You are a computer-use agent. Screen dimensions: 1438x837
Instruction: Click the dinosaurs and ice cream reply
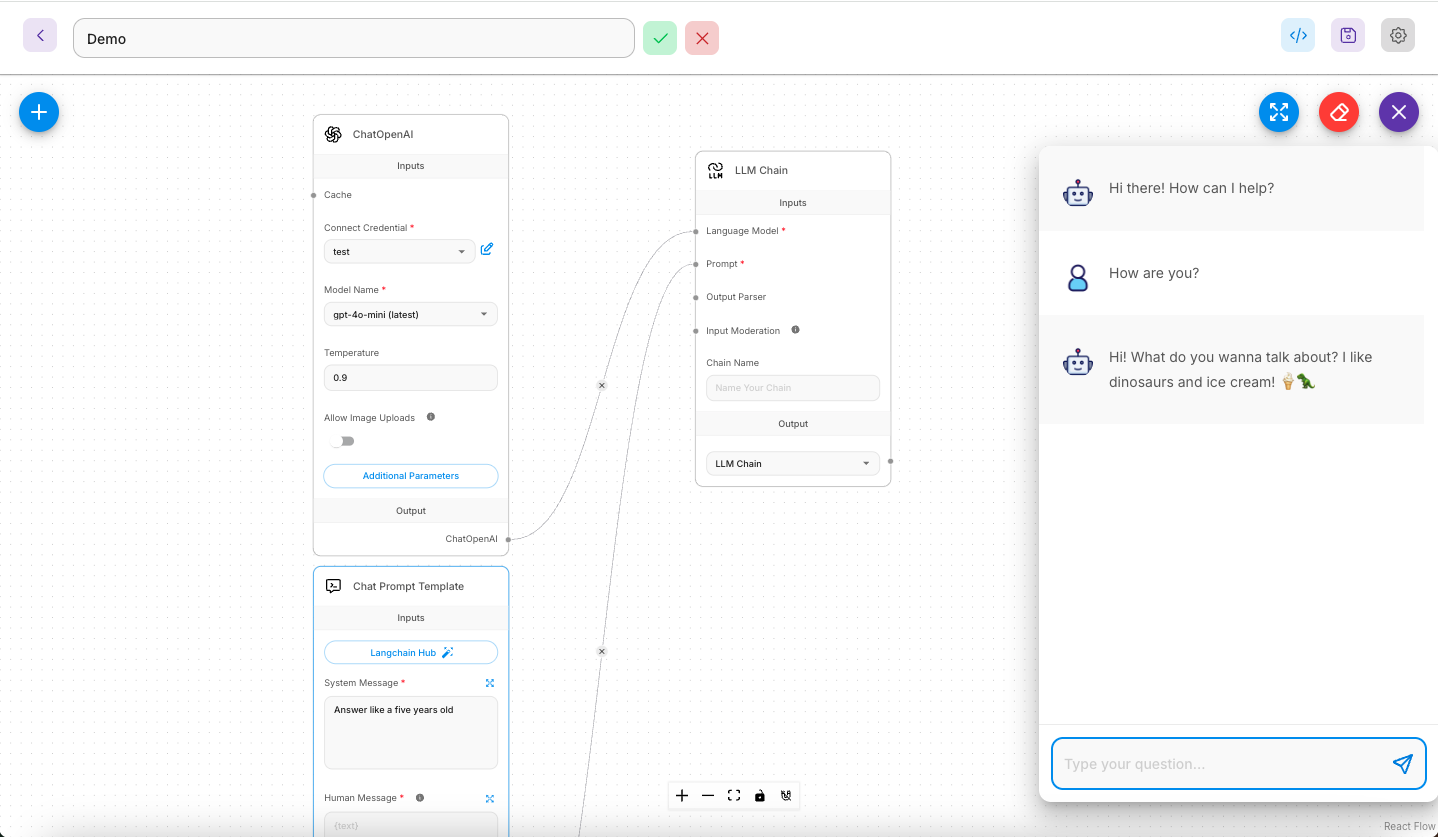(1241, 369)
